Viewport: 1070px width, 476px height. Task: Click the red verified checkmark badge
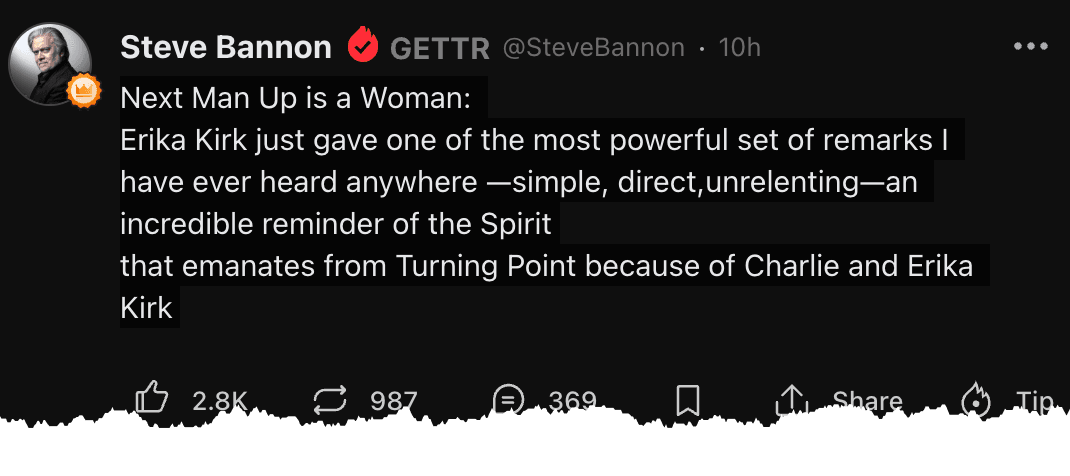click(361, 47)
